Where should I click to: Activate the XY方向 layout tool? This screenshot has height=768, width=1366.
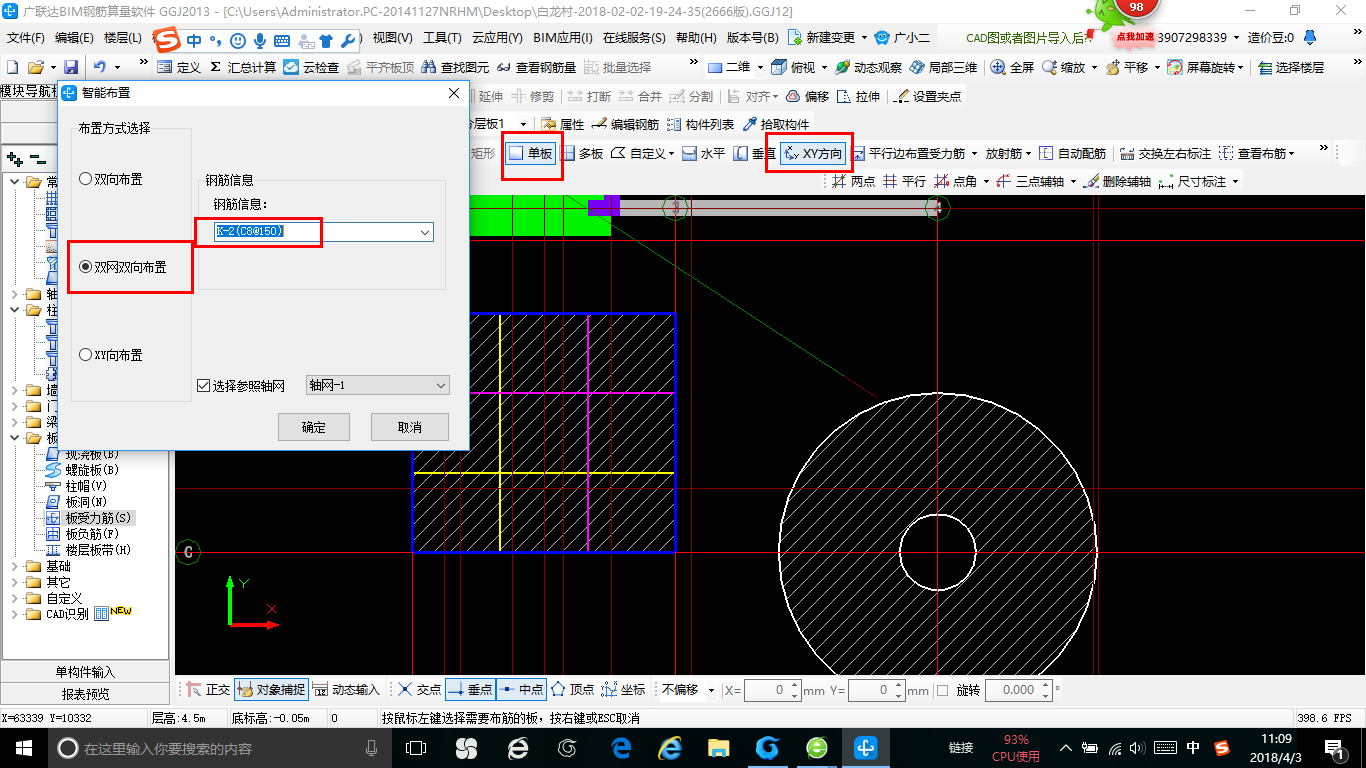(813, 154)
